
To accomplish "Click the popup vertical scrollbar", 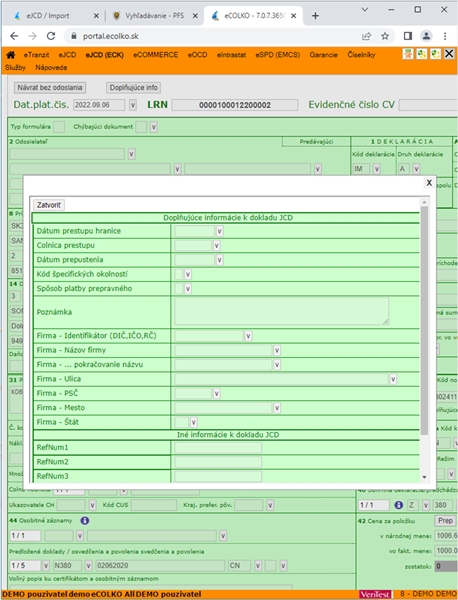I will 424,320.
